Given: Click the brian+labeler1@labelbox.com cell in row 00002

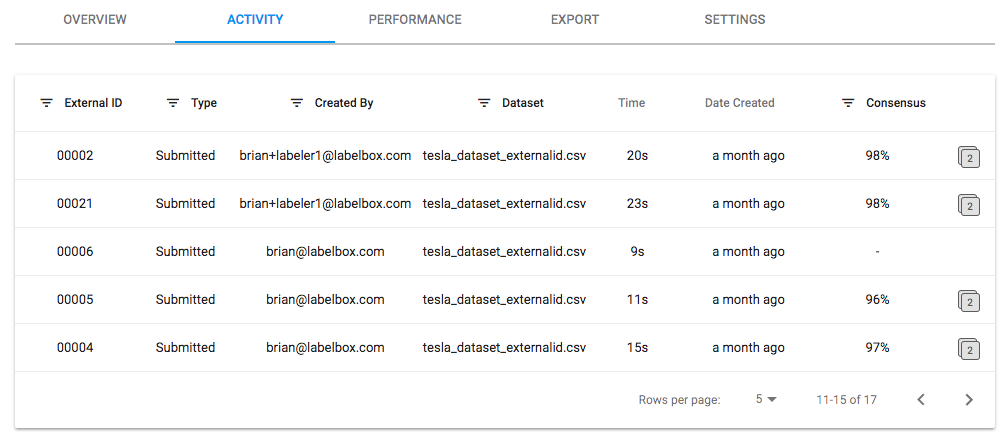Looking at the screenshot, I should tap(325, 156).
